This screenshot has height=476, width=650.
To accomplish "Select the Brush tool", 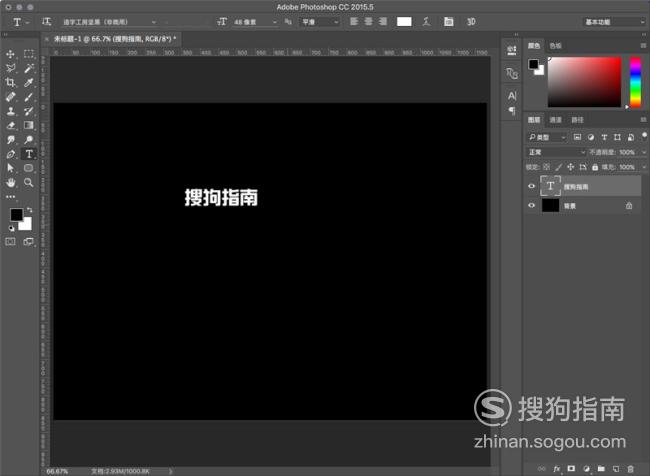I will 29,97.
